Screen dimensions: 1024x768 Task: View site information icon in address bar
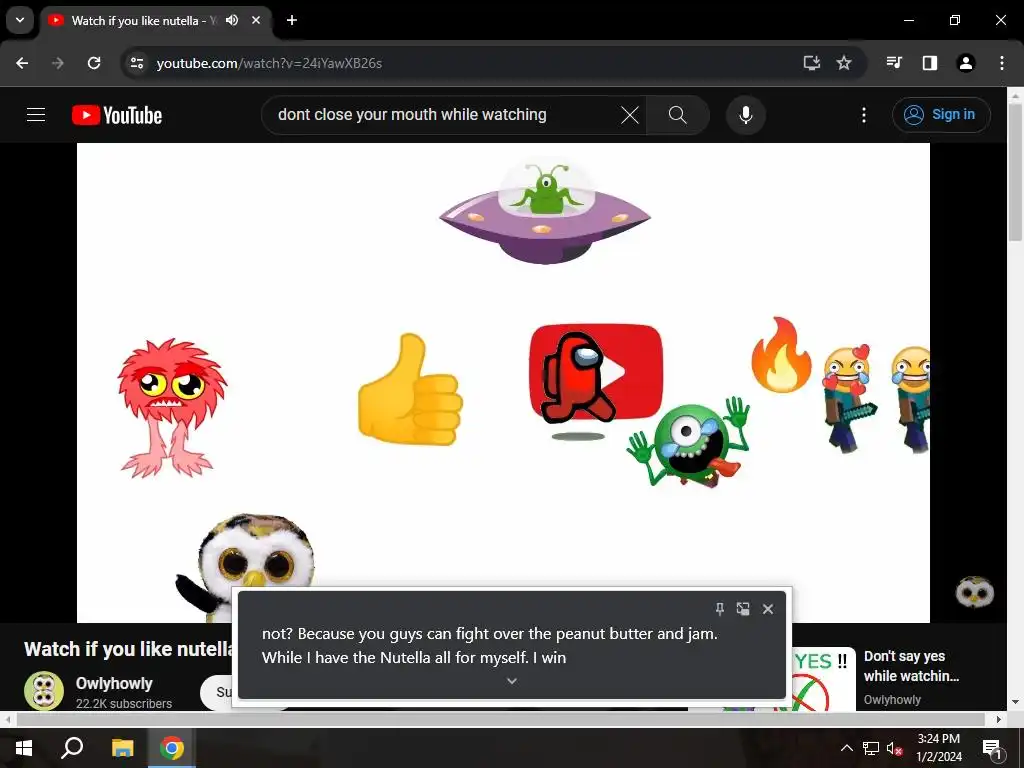click(x=136, y=63)
